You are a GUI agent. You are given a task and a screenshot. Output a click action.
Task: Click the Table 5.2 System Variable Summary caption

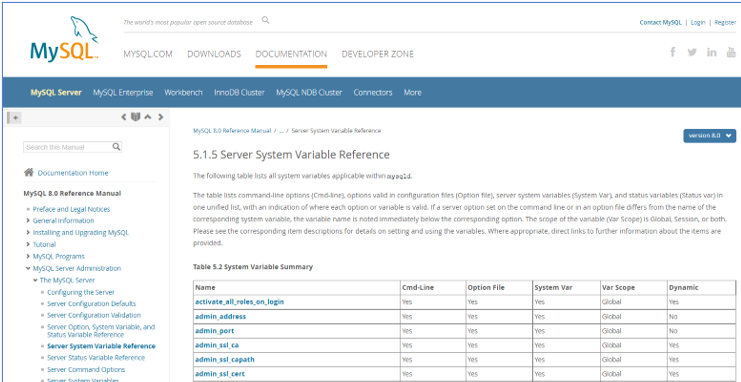tap(253, 267)
